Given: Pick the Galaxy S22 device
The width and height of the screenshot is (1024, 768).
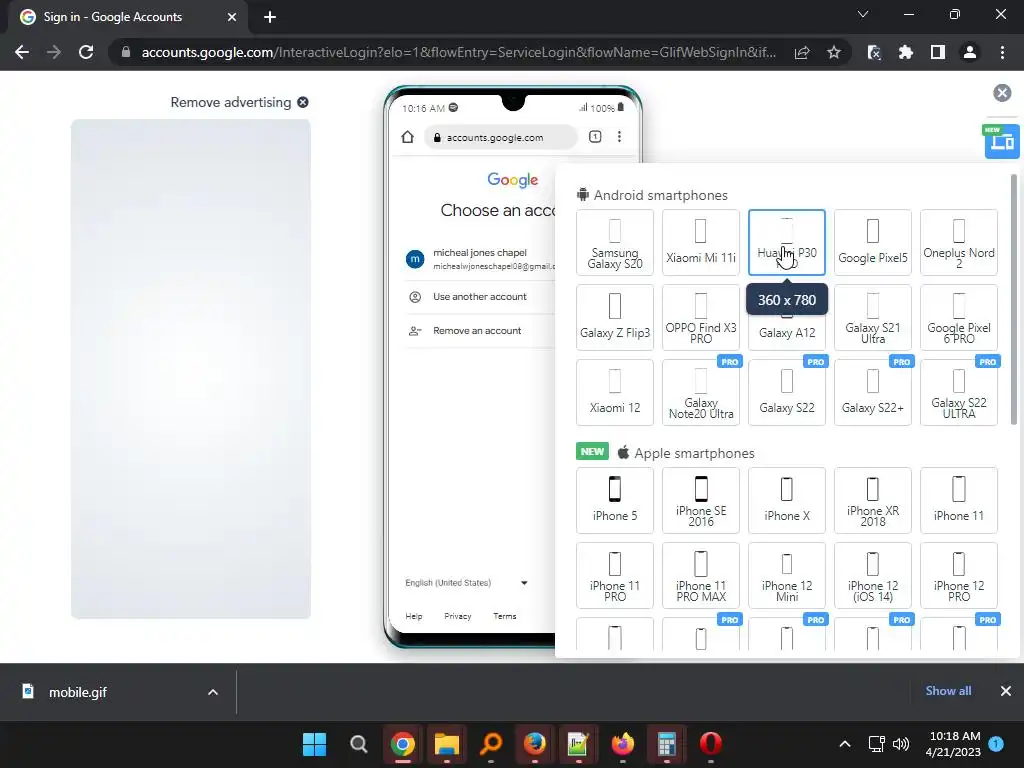Looking at the screenshot, I should pyautogui.click(x=787, y=392).
